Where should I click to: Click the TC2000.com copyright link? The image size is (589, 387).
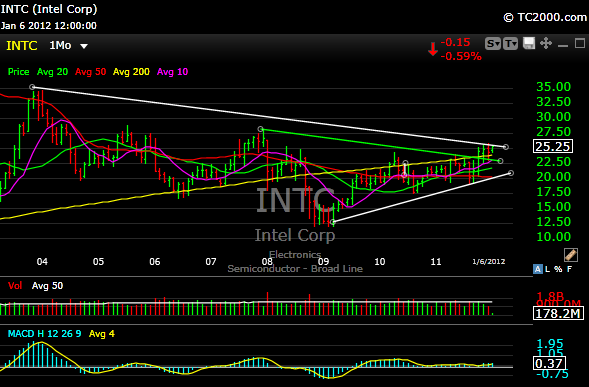tap(545, 17)
